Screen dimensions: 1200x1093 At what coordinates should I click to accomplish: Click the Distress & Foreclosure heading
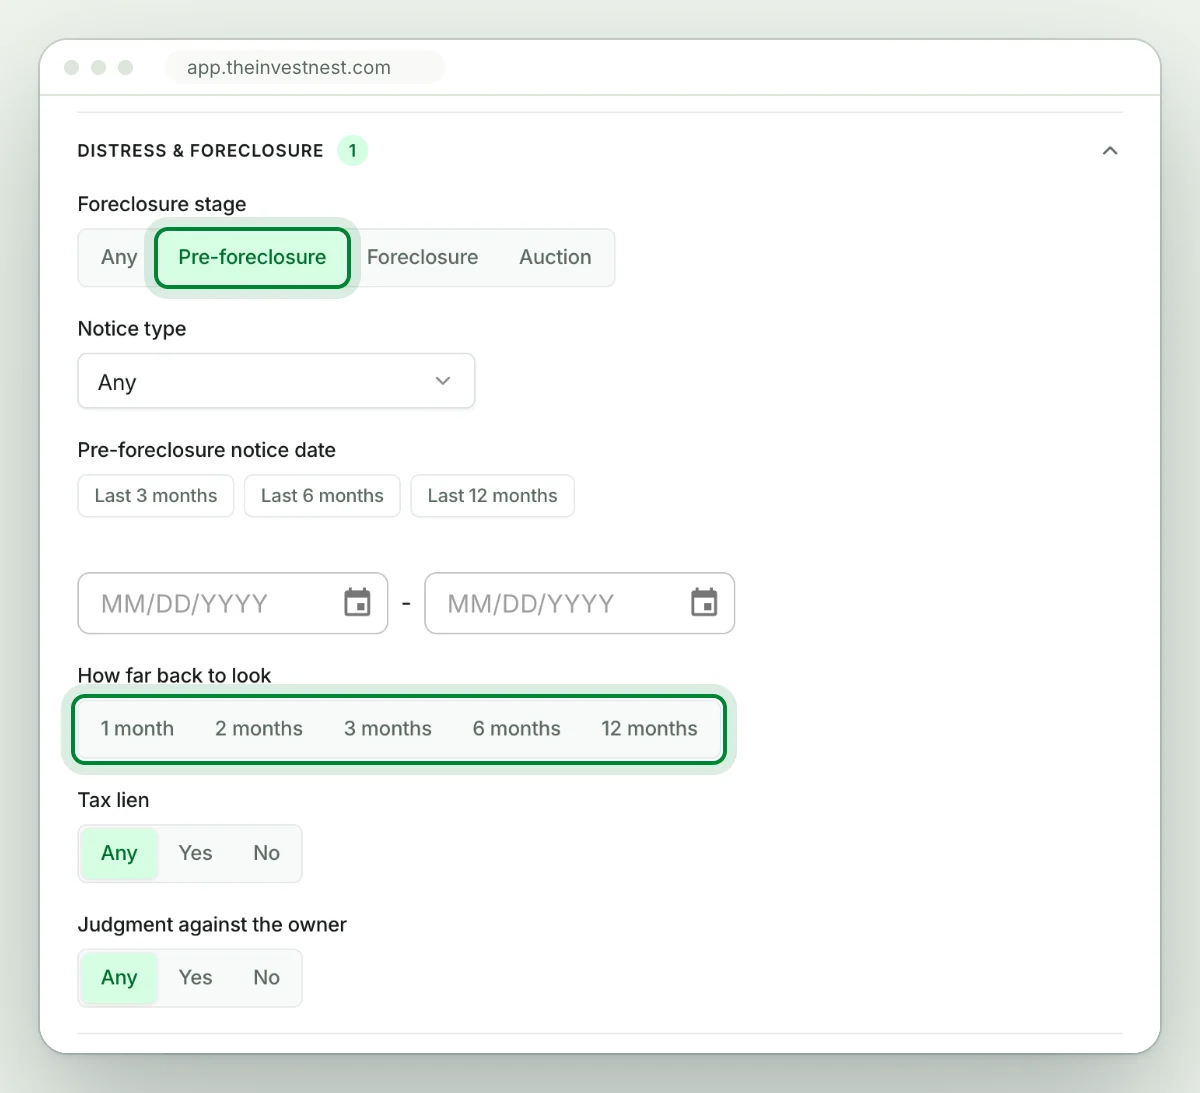tap(200, 151)
